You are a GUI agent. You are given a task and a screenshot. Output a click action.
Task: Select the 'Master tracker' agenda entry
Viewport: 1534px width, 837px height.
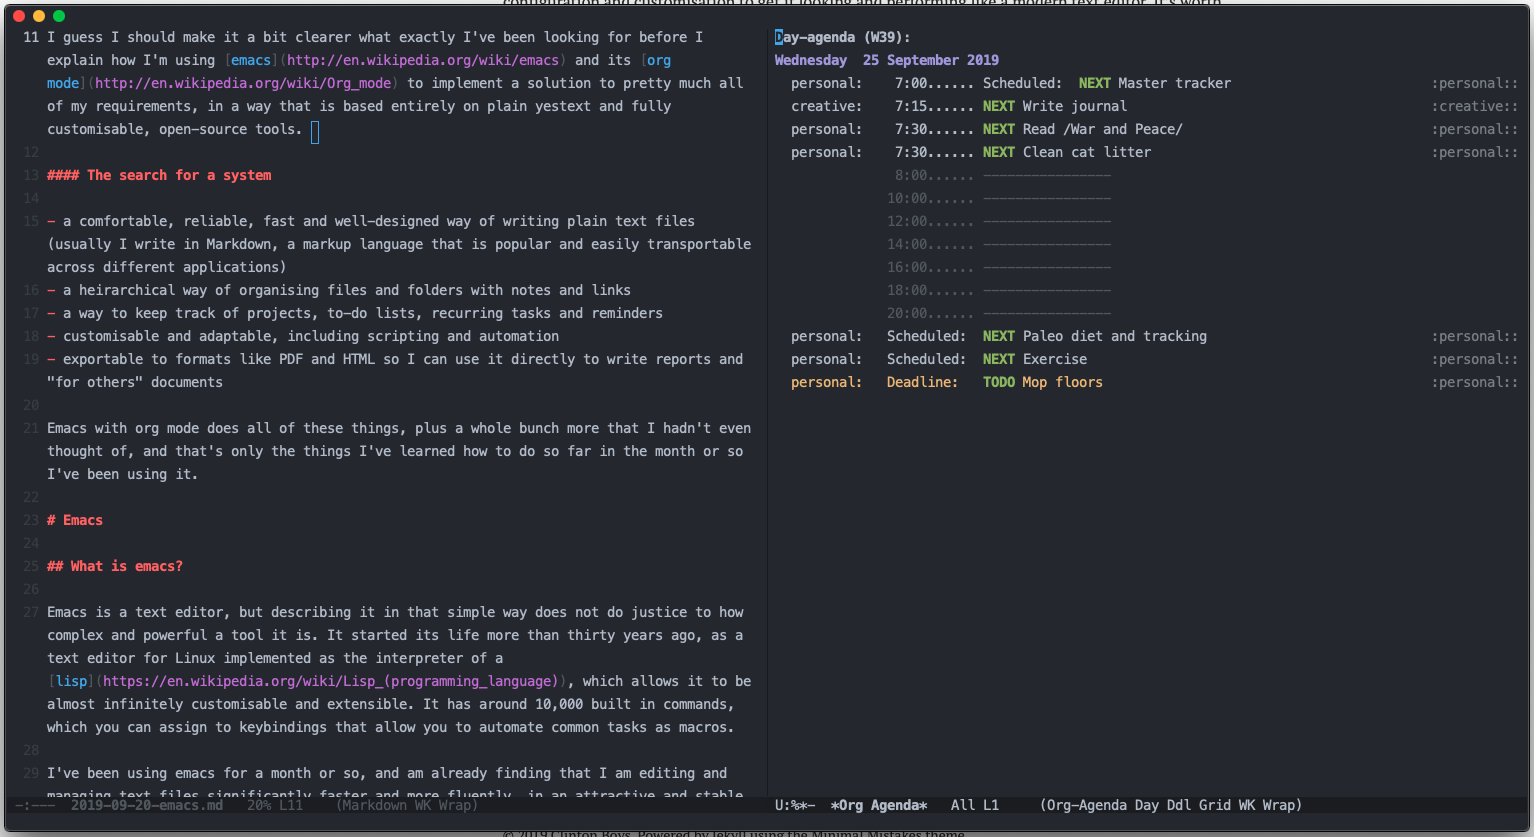(1174, 83)
